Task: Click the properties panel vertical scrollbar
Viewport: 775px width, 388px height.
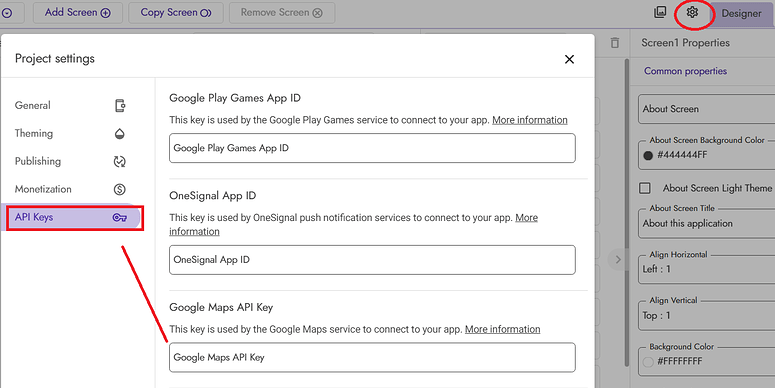Action: click(627, 213)
